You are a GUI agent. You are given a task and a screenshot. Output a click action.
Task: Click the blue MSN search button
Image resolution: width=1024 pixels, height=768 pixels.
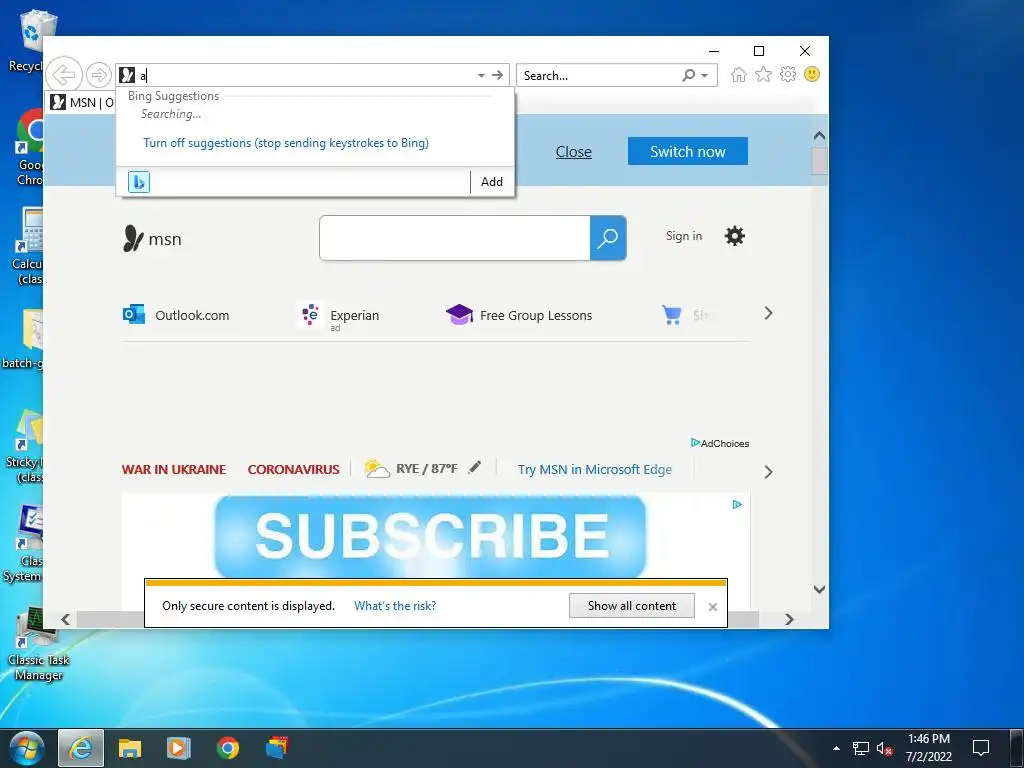click(x=608, y=238)
